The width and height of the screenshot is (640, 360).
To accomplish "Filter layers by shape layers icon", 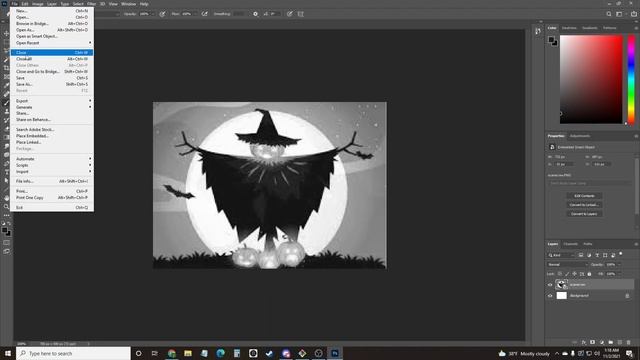I will pos(605,255).
